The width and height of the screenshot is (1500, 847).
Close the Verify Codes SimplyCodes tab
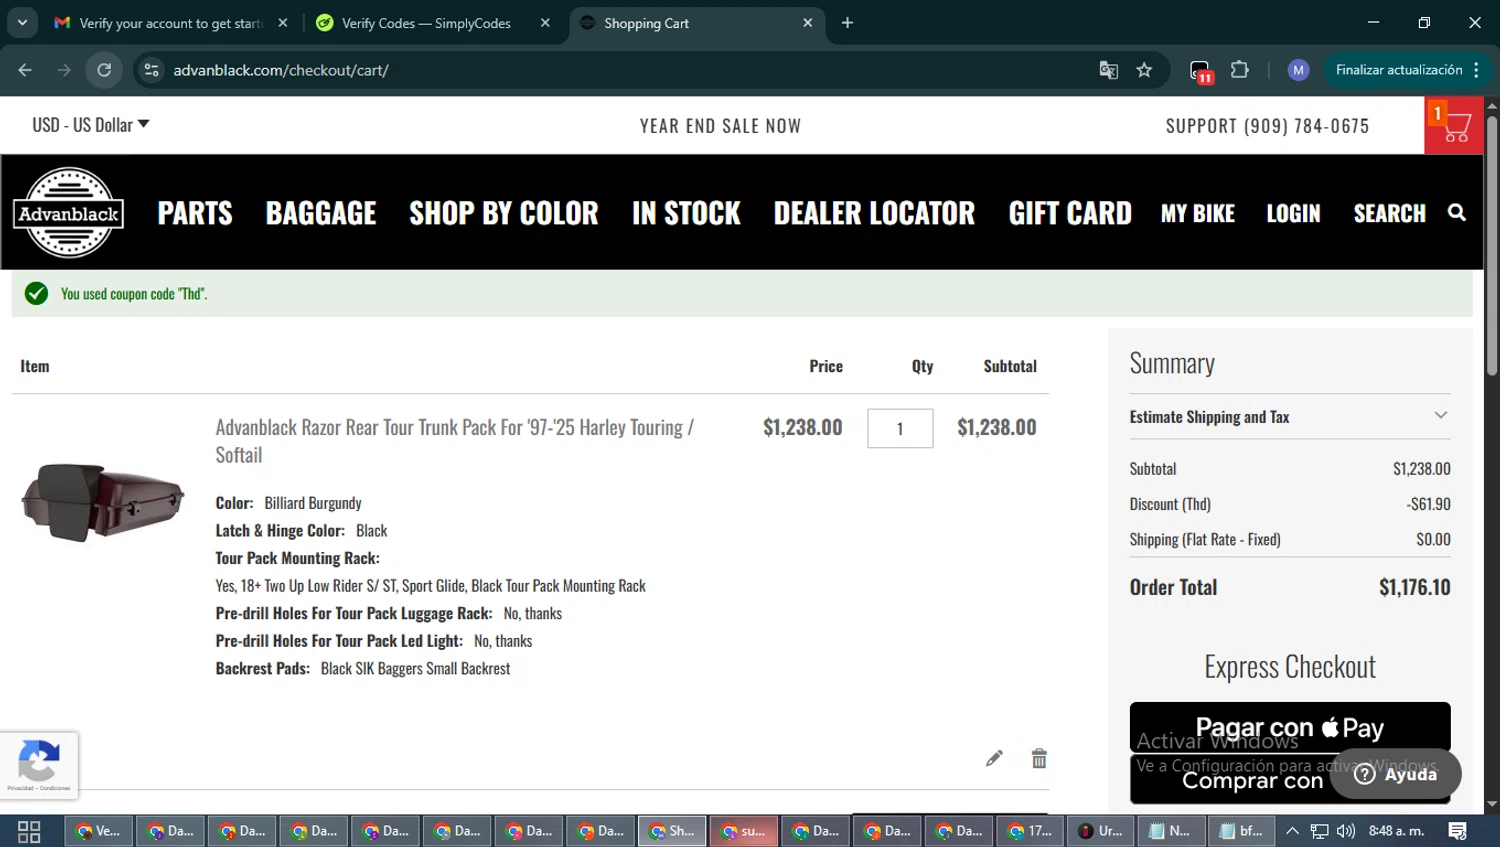point(545,23)
